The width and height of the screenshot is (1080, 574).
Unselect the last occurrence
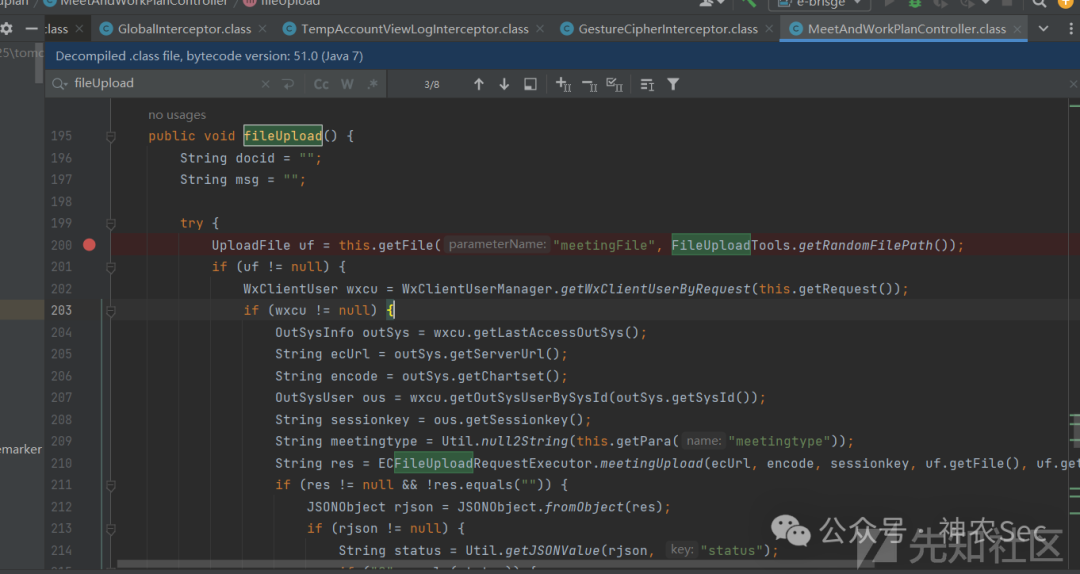(590, 84)
